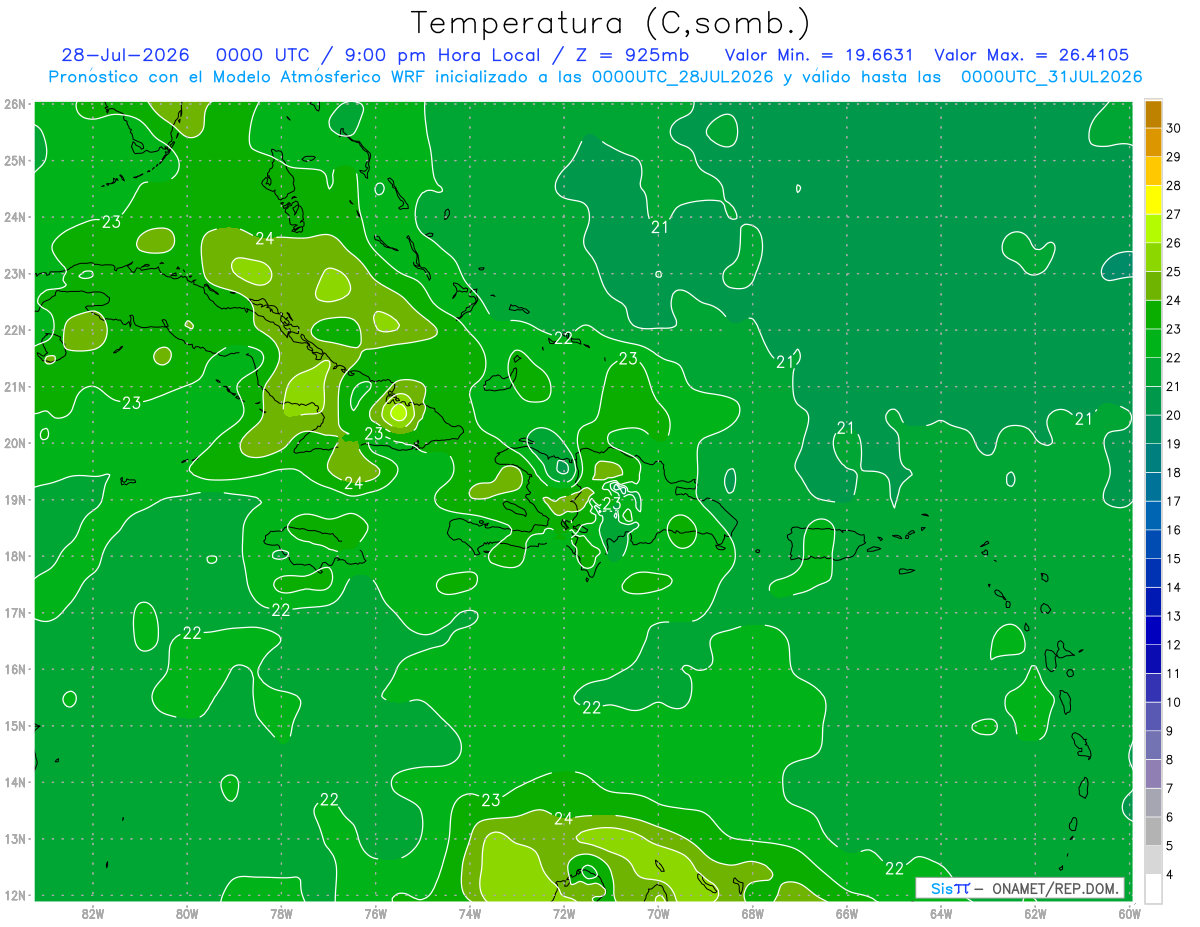Viewport: 1200px width, 927px height.
Task: Click 'Valor Max. = 26.4105' in header
Action: point(1032,55)
